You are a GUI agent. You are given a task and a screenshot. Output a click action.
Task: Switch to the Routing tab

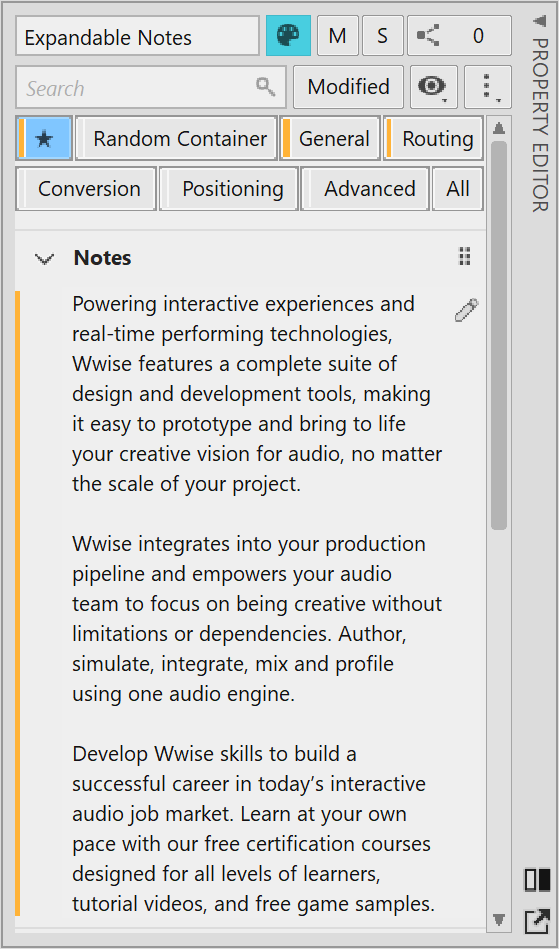pos(433,139)
